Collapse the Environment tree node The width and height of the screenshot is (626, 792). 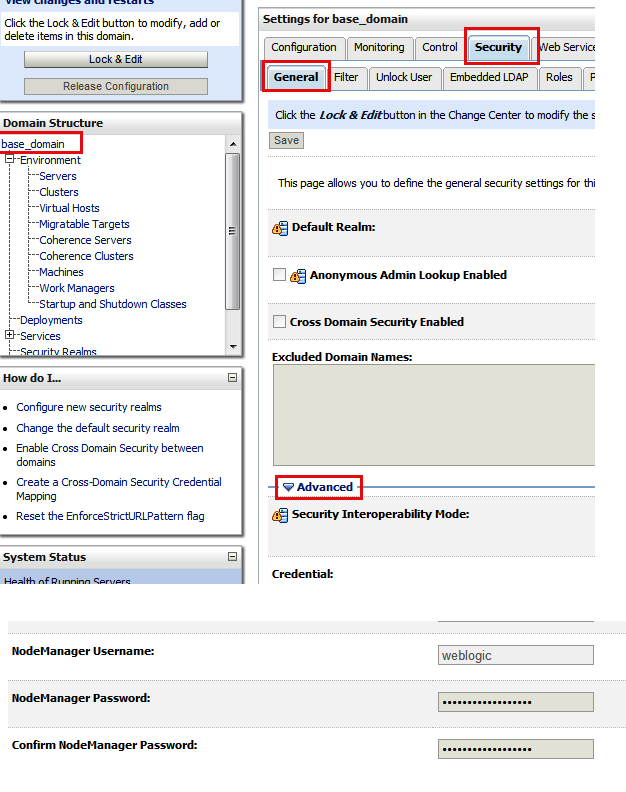pyautogui.click(x=9, y=159)
